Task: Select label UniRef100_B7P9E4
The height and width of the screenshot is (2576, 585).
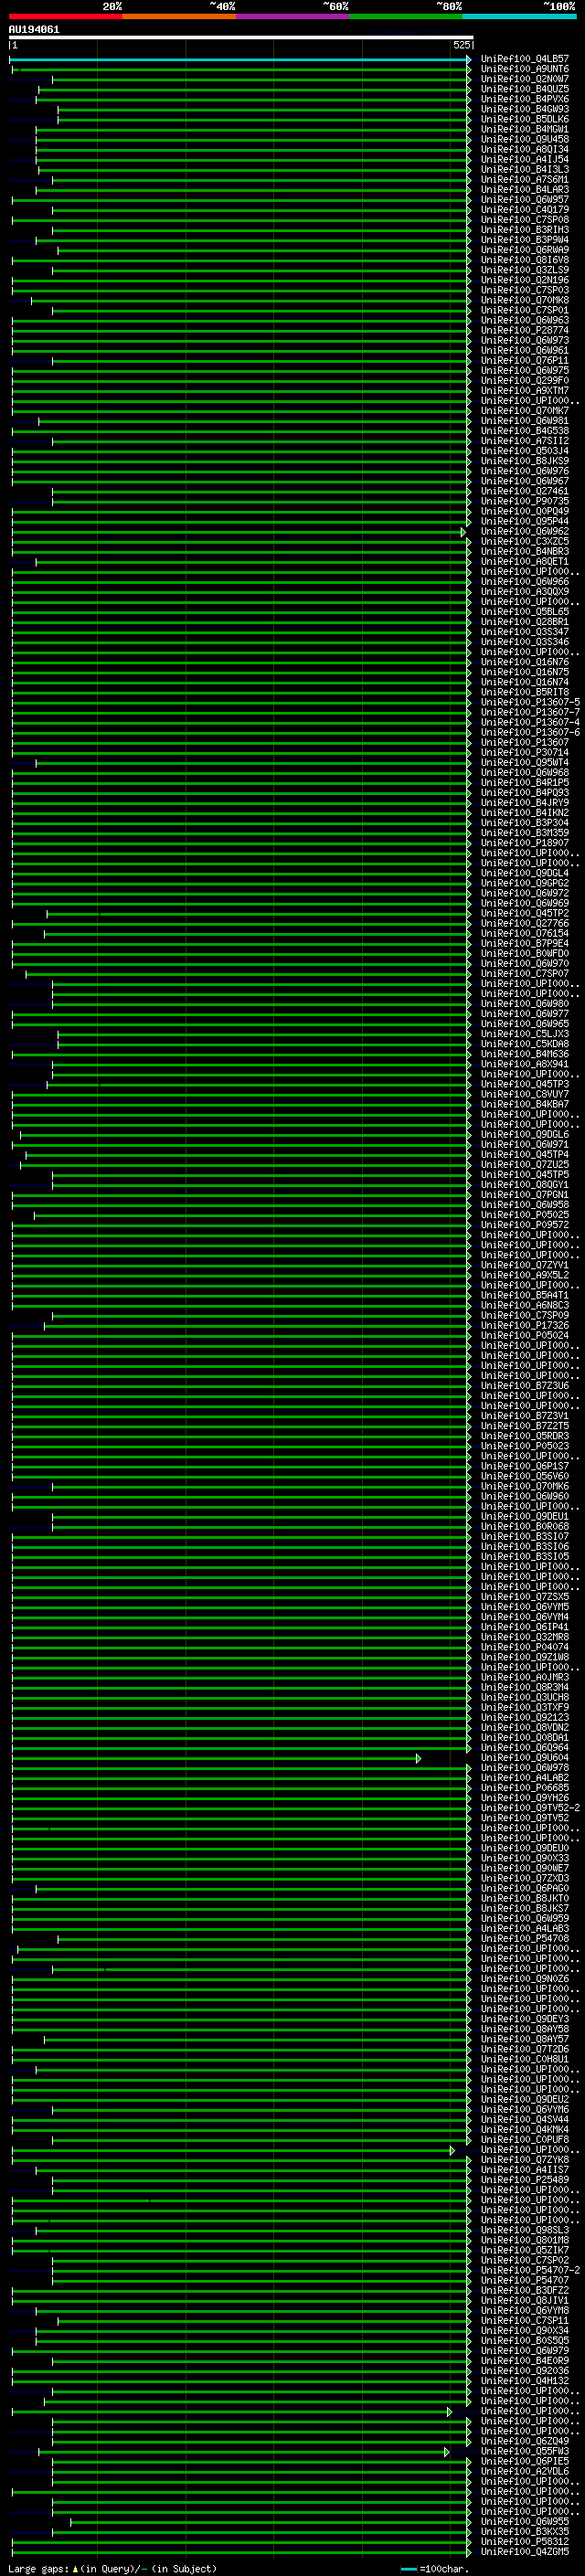Action: (x=524, y=943)
